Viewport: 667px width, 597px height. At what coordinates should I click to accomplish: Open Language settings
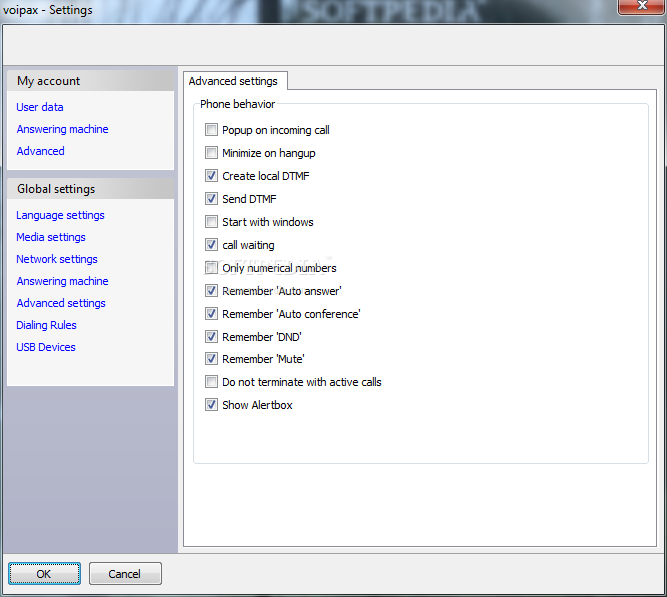click(60, 215)
